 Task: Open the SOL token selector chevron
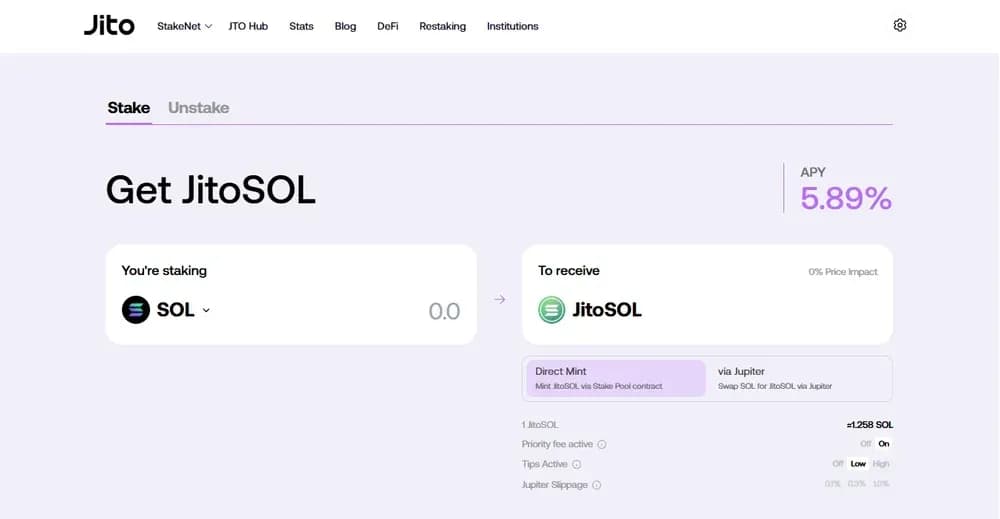click(x=206, y=311)
